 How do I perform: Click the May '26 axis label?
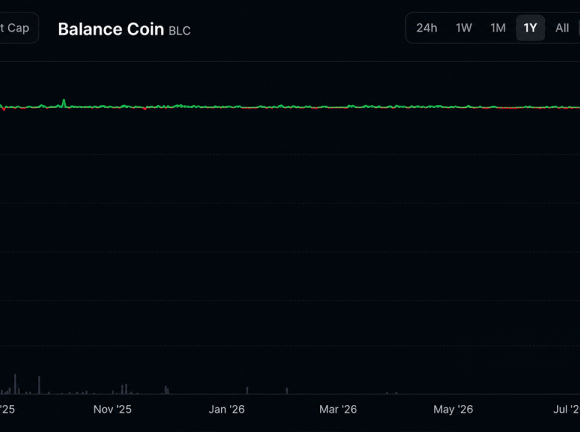pos(453,409)
